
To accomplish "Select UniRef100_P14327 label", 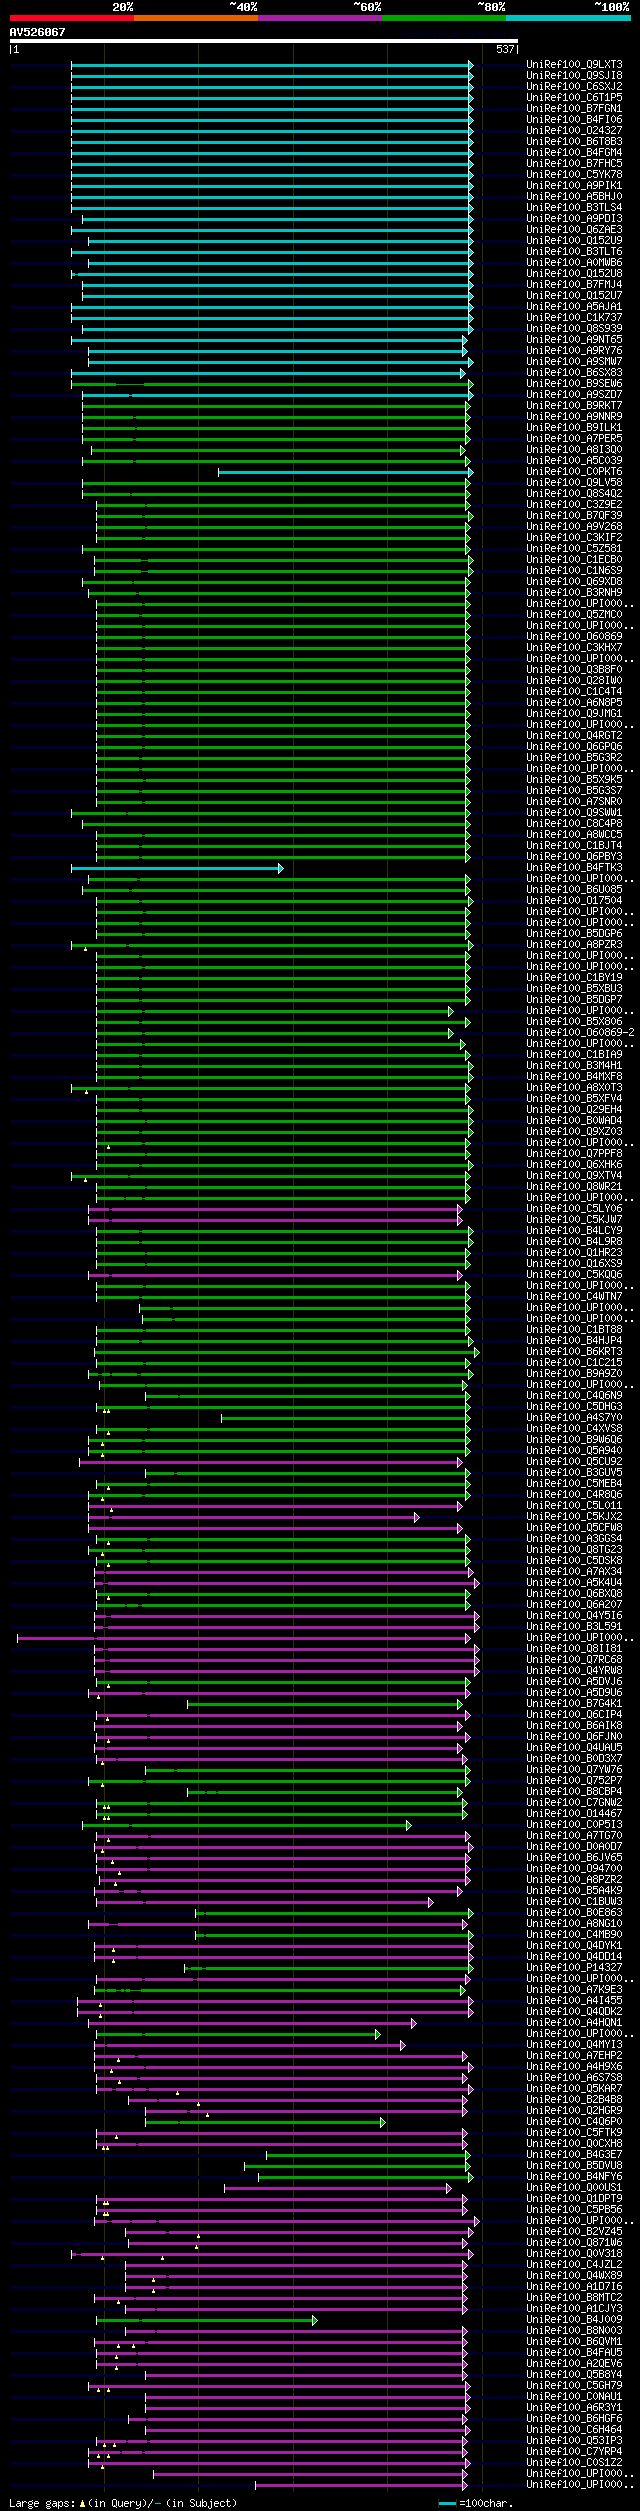I will [574, 1968].
